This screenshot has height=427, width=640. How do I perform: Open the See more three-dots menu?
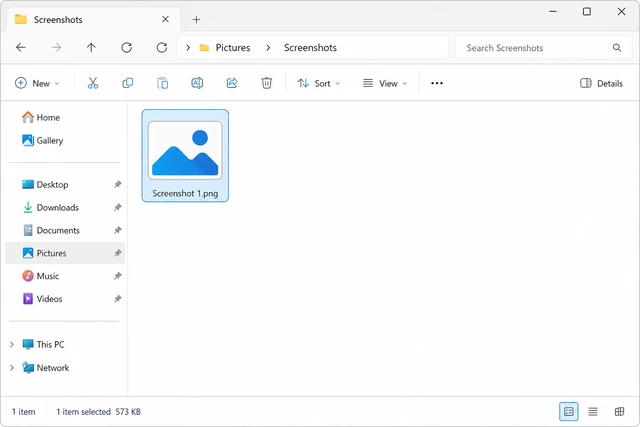[x=437, y=83]
